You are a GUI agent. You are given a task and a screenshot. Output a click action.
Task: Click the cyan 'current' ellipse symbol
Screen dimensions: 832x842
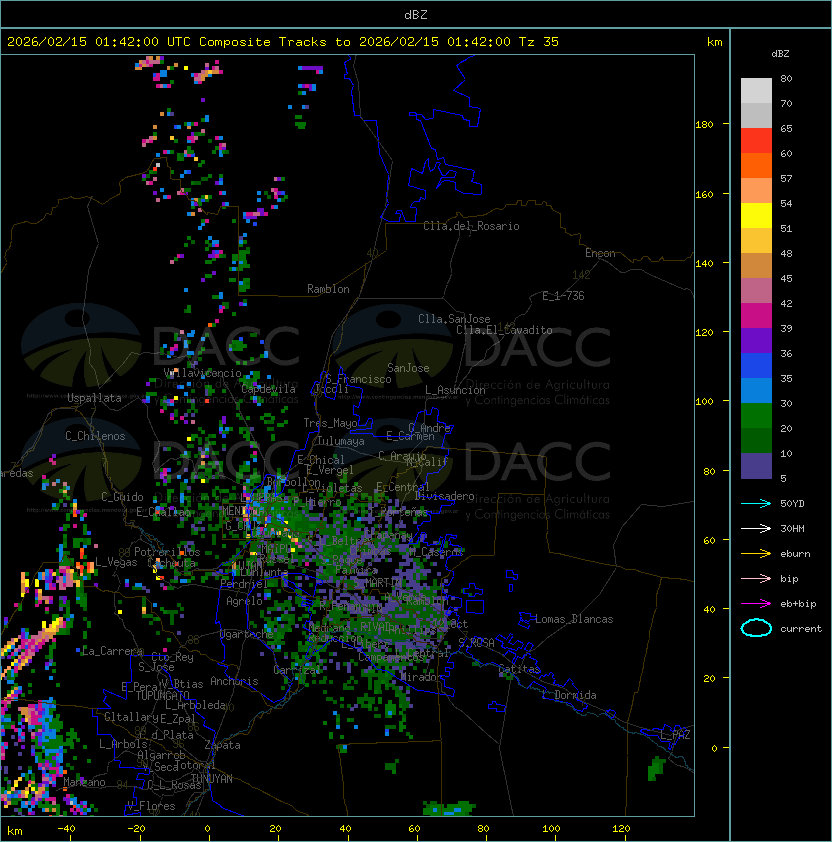coord(756,628)
